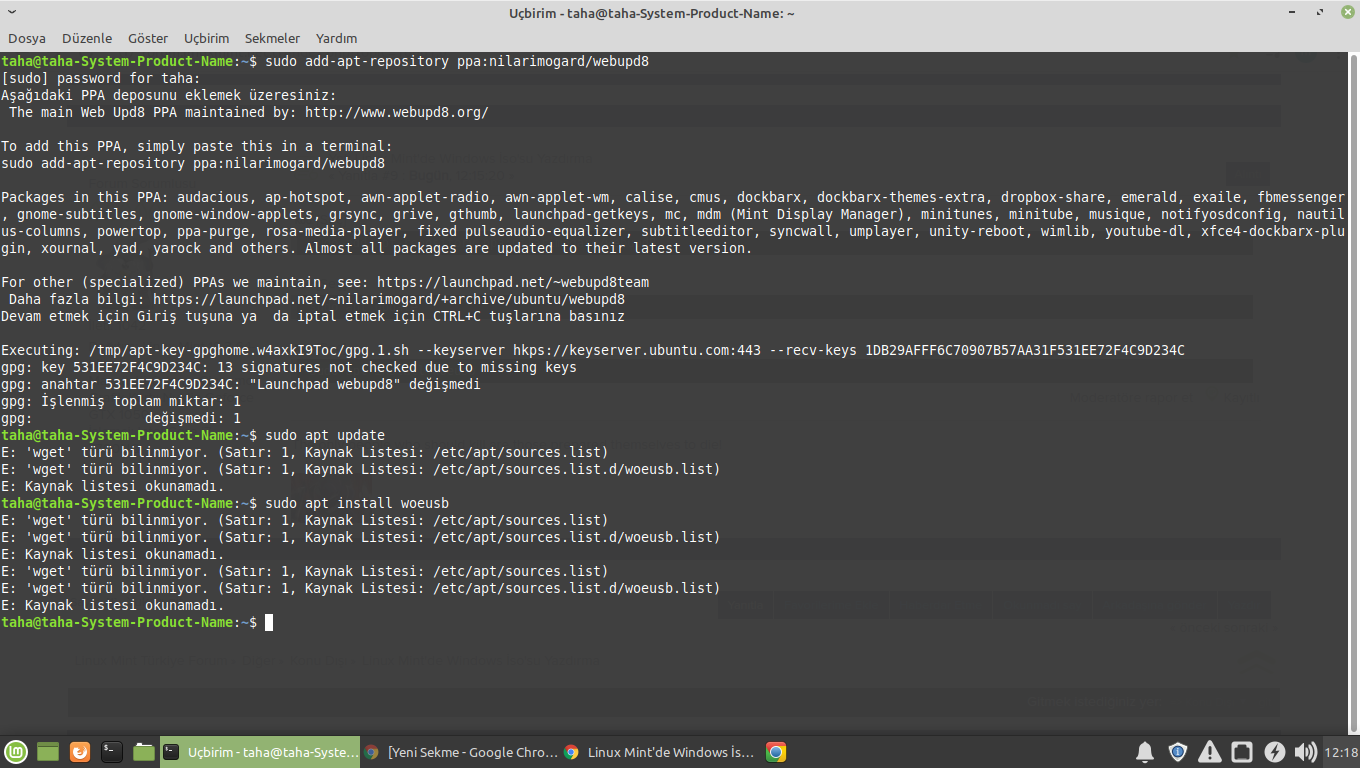This screenshot has height=768, width=1360.
Task: Click the "Executing: /tmp/apt-key-gpghome" line
Action: click(x=593, y=350)
